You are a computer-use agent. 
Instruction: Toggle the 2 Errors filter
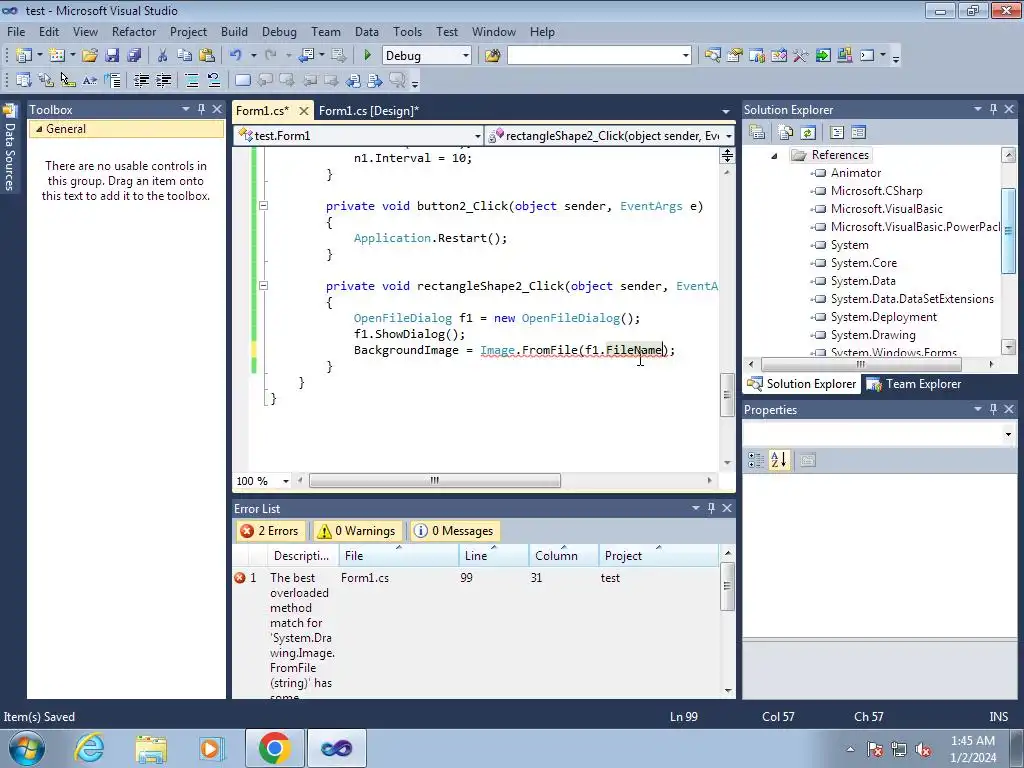(270, 531)
